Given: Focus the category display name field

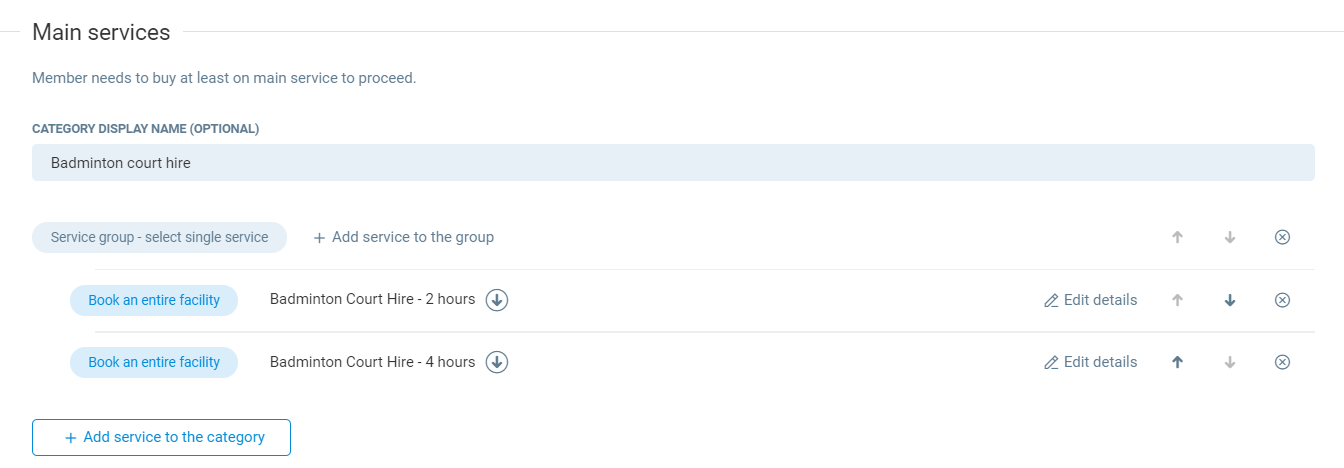Looking at the screenshot, I should pyautogui.click(x=673, y=163).
